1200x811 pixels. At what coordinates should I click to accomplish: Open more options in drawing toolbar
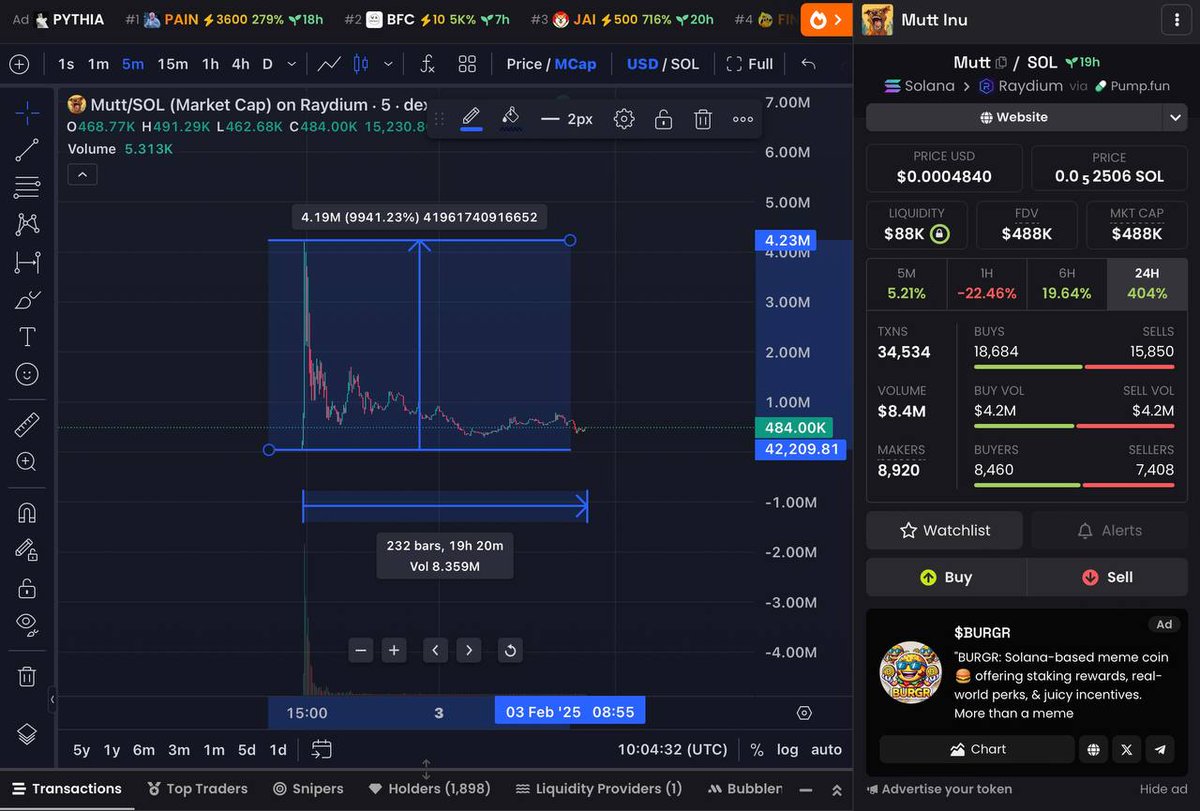click(743, 119)
